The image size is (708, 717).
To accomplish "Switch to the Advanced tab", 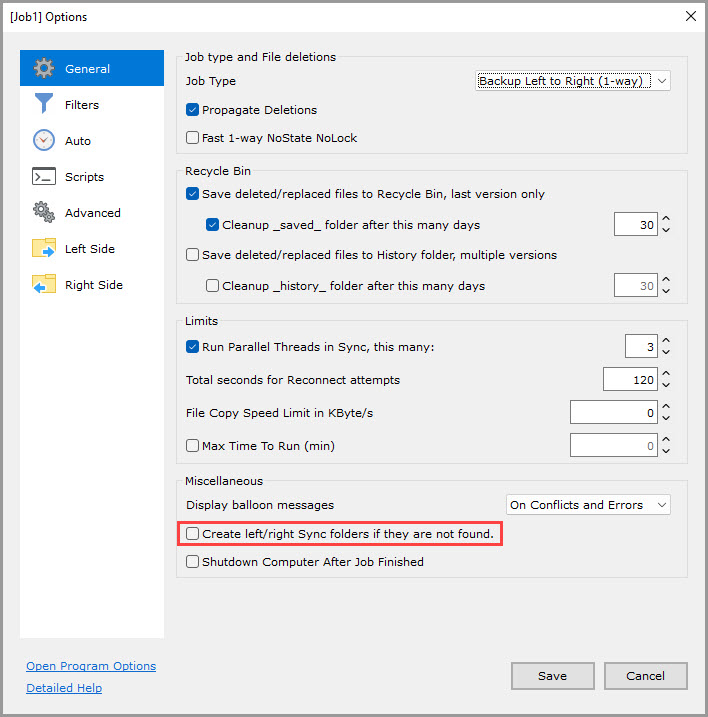I will (x=93, y=213).
